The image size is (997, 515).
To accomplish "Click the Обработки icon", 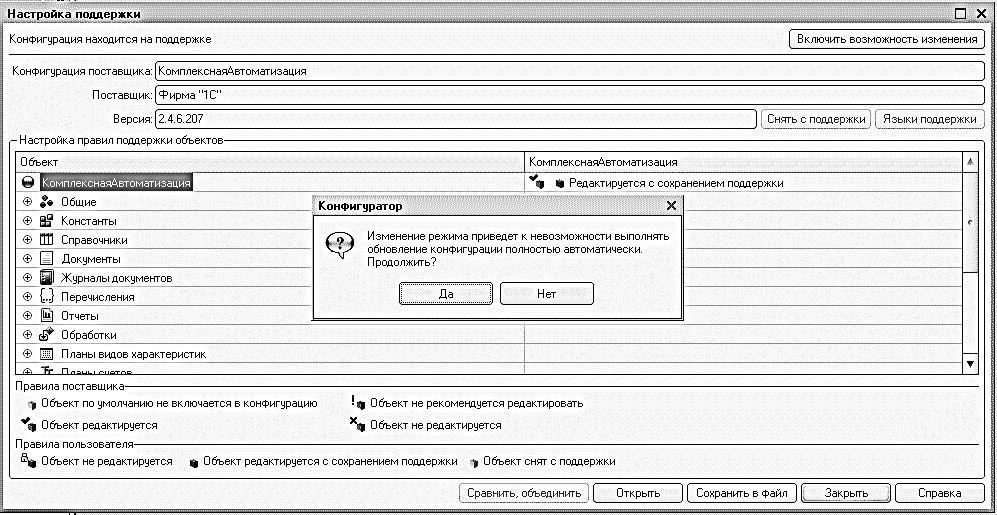I will click(x=46, y=334).
